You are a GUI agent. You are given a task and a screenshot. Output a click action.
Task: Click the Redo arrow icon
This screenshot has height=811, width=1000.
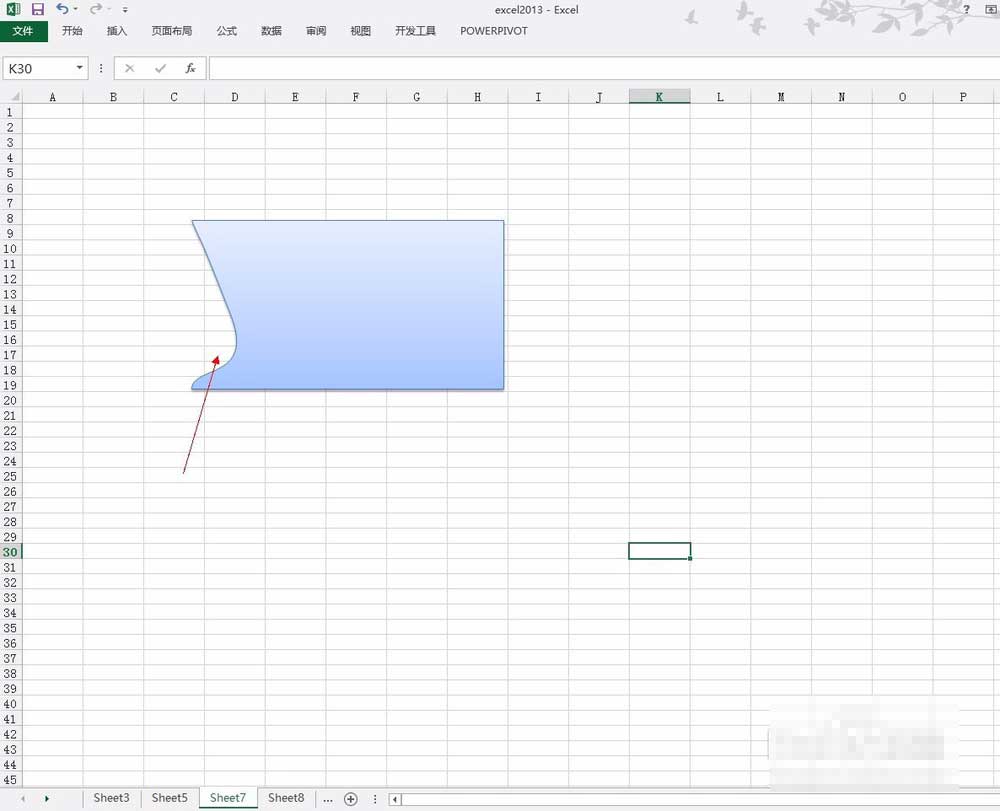(95, 9)
